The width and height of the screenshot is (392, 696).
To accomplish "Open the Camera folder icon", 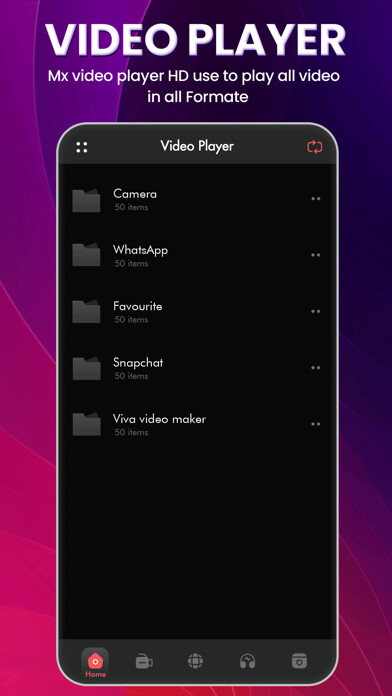I will 86,201.
